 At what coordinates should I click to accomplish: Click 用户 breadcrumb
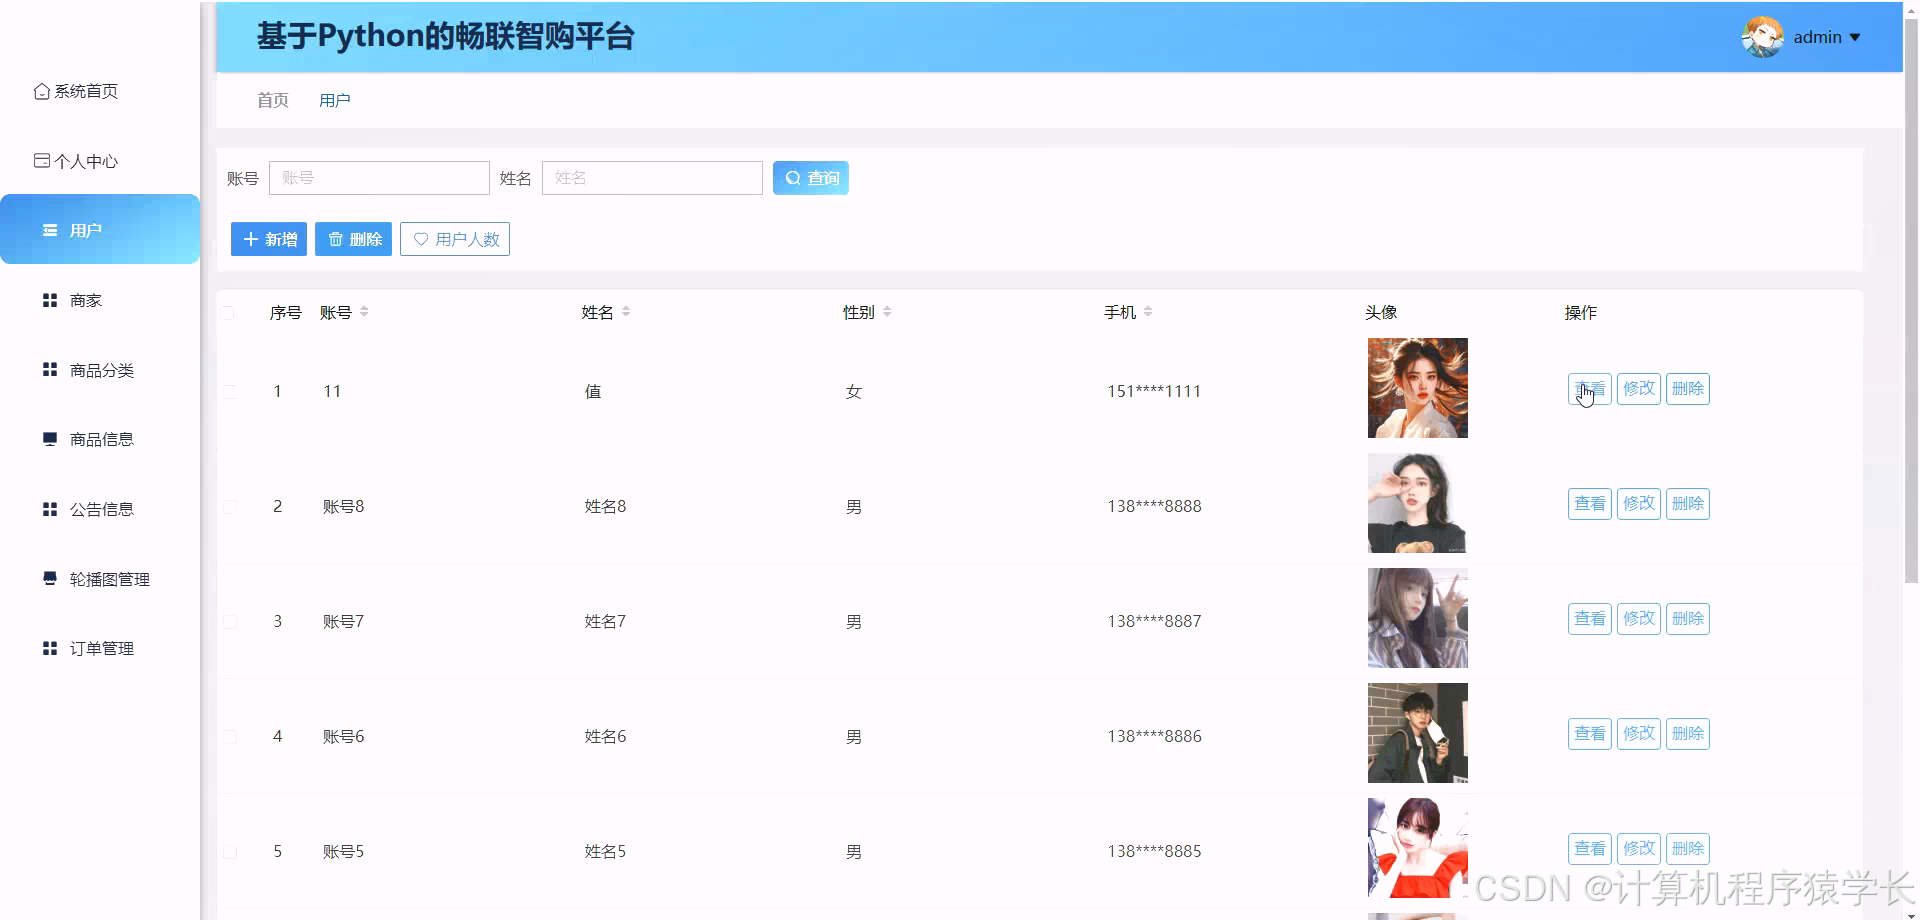335,100
